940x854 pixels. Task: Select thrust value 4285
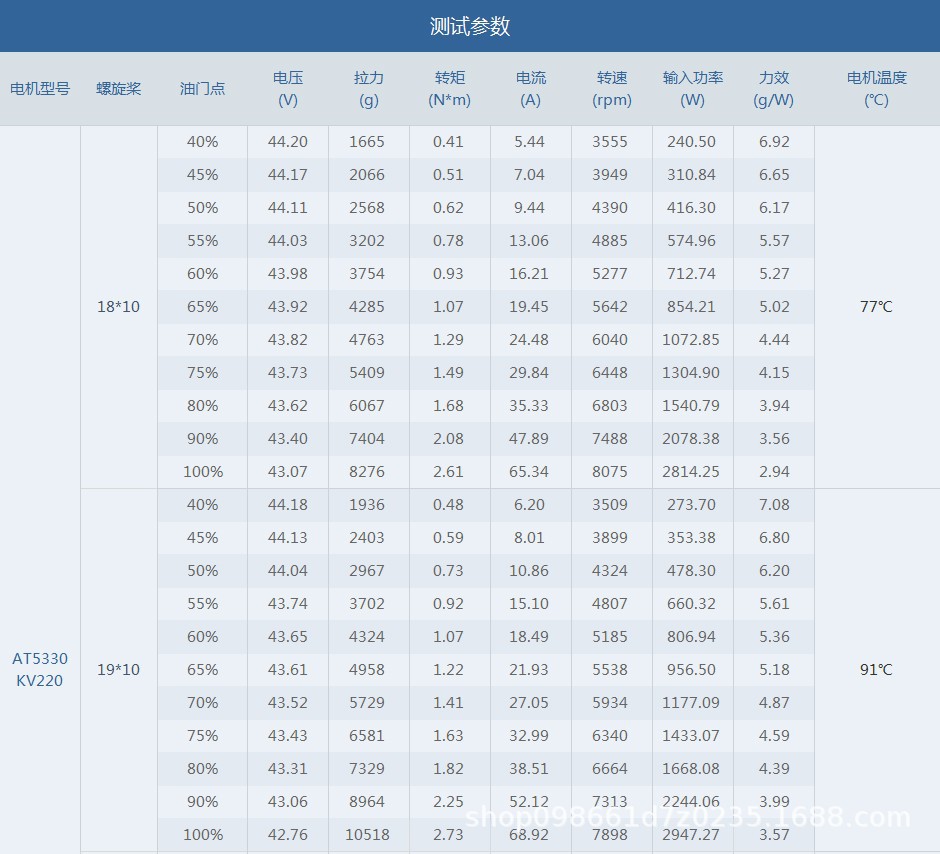pos(367,307)
